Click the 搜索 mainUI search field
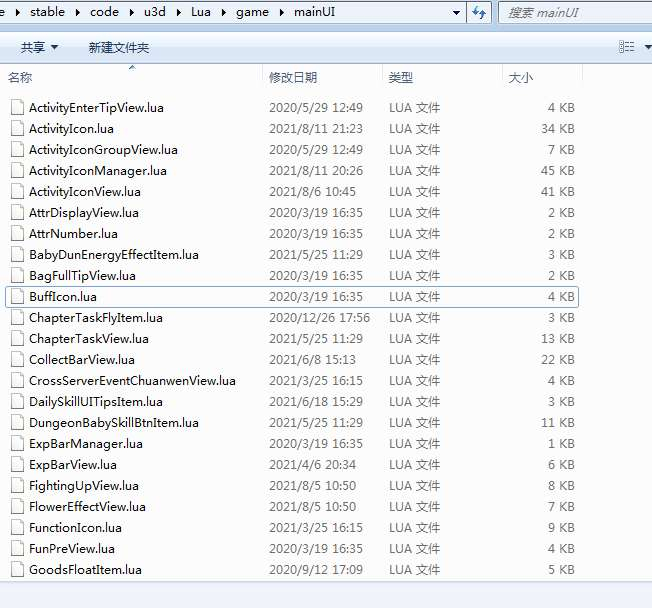The width and height of the screenshot is (652, 608). coord(575,13)
